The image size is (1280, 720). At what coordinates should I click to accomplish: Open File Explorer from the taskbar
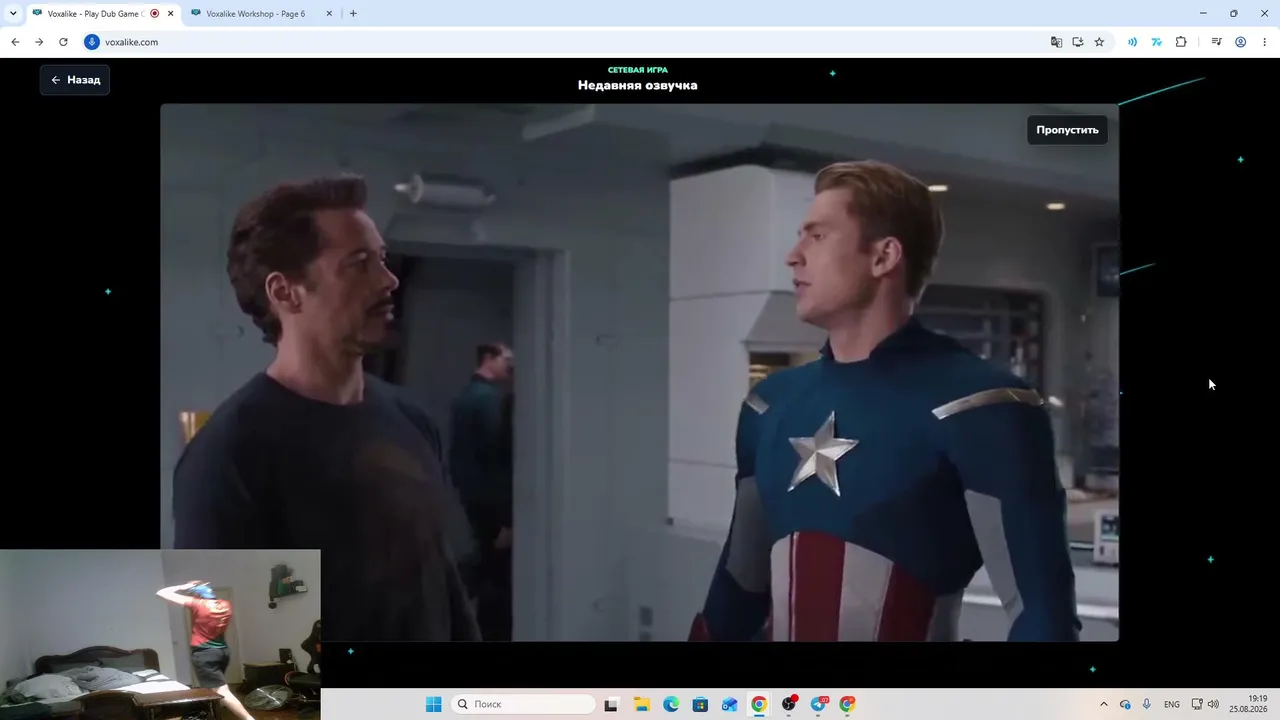click(642, 704)
